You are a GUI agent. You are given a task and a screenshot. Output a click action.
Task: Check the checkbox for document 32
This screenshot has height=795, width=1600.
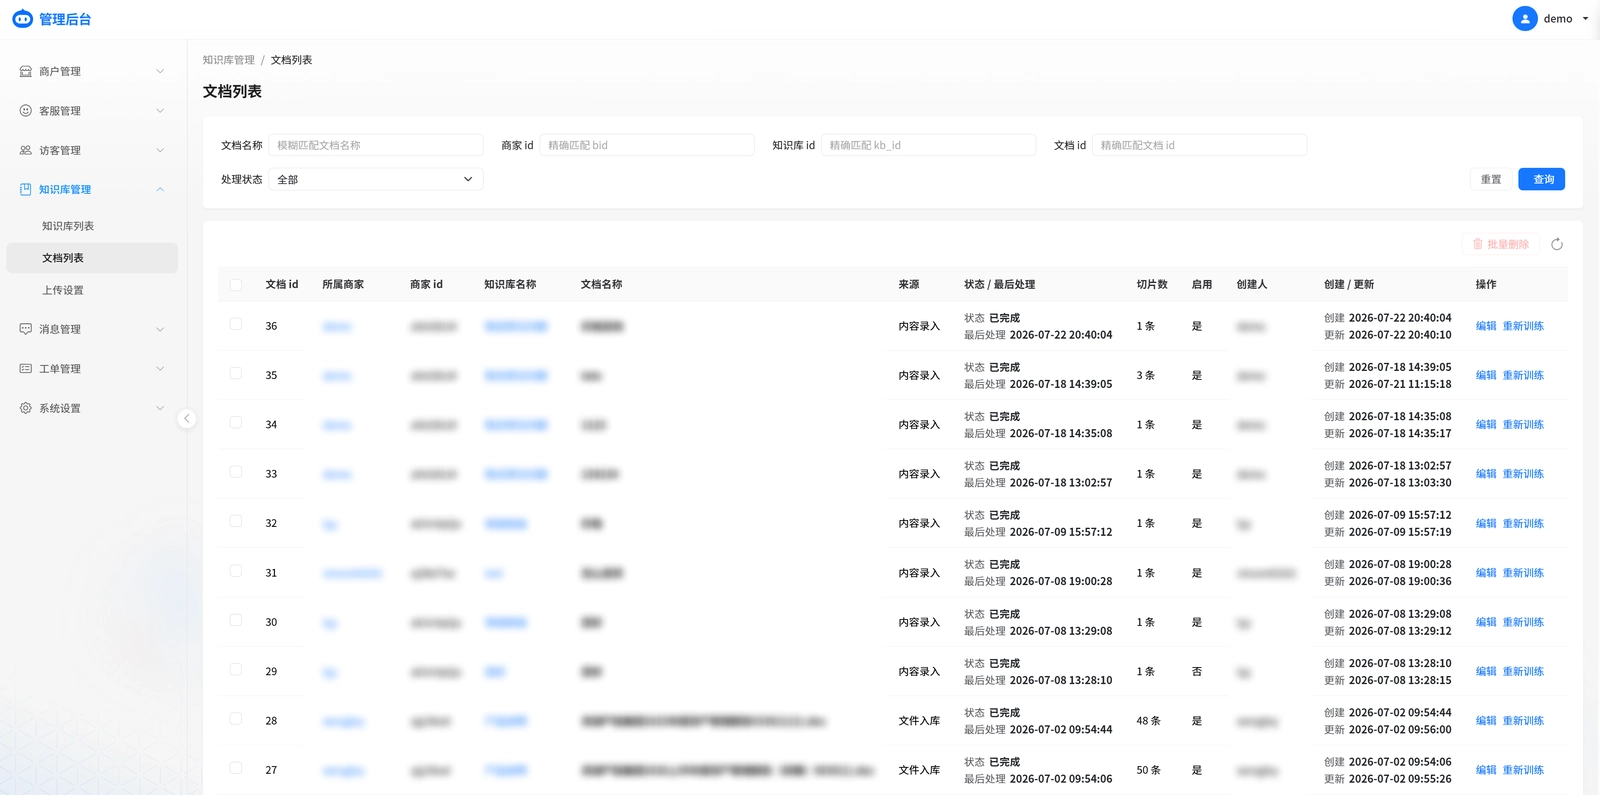[236, 521]
